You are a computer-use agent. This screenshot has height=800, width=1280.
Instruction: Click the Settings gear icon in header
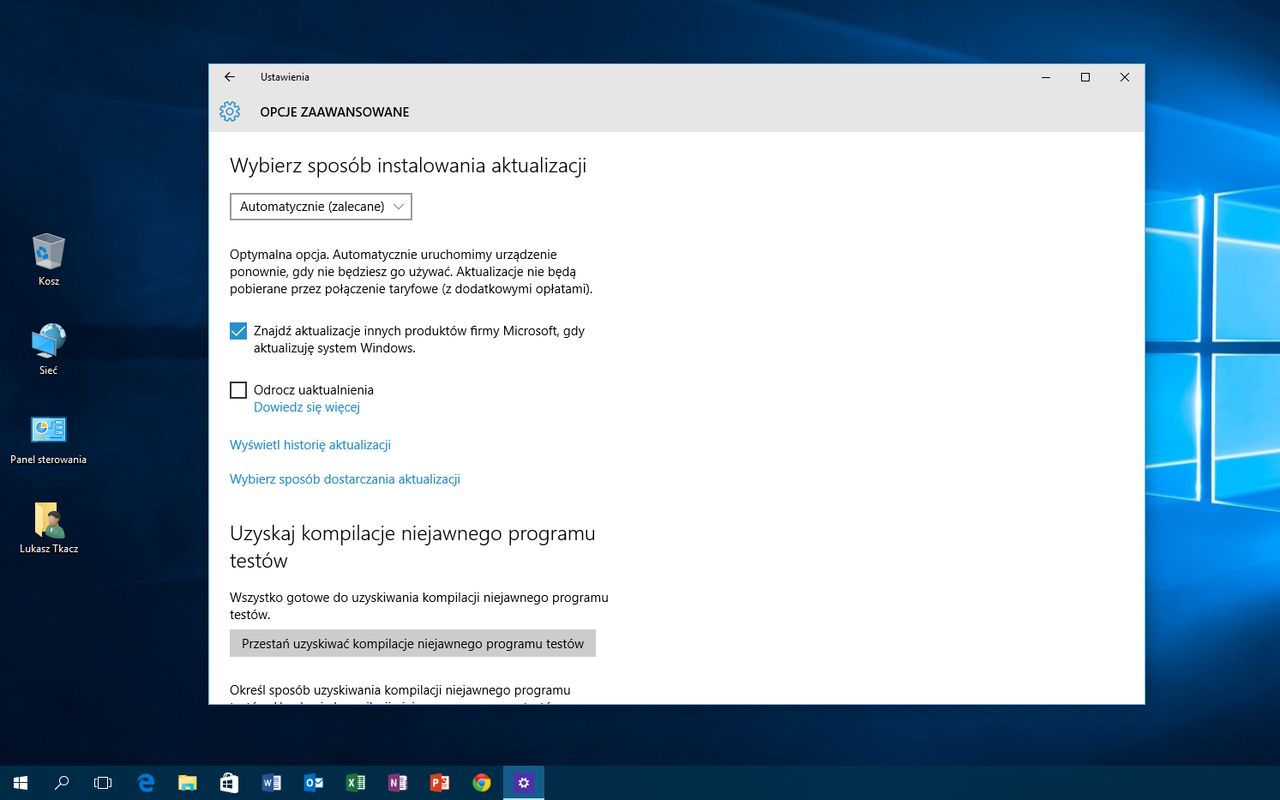pyautogui.click(x=230, y=111)
